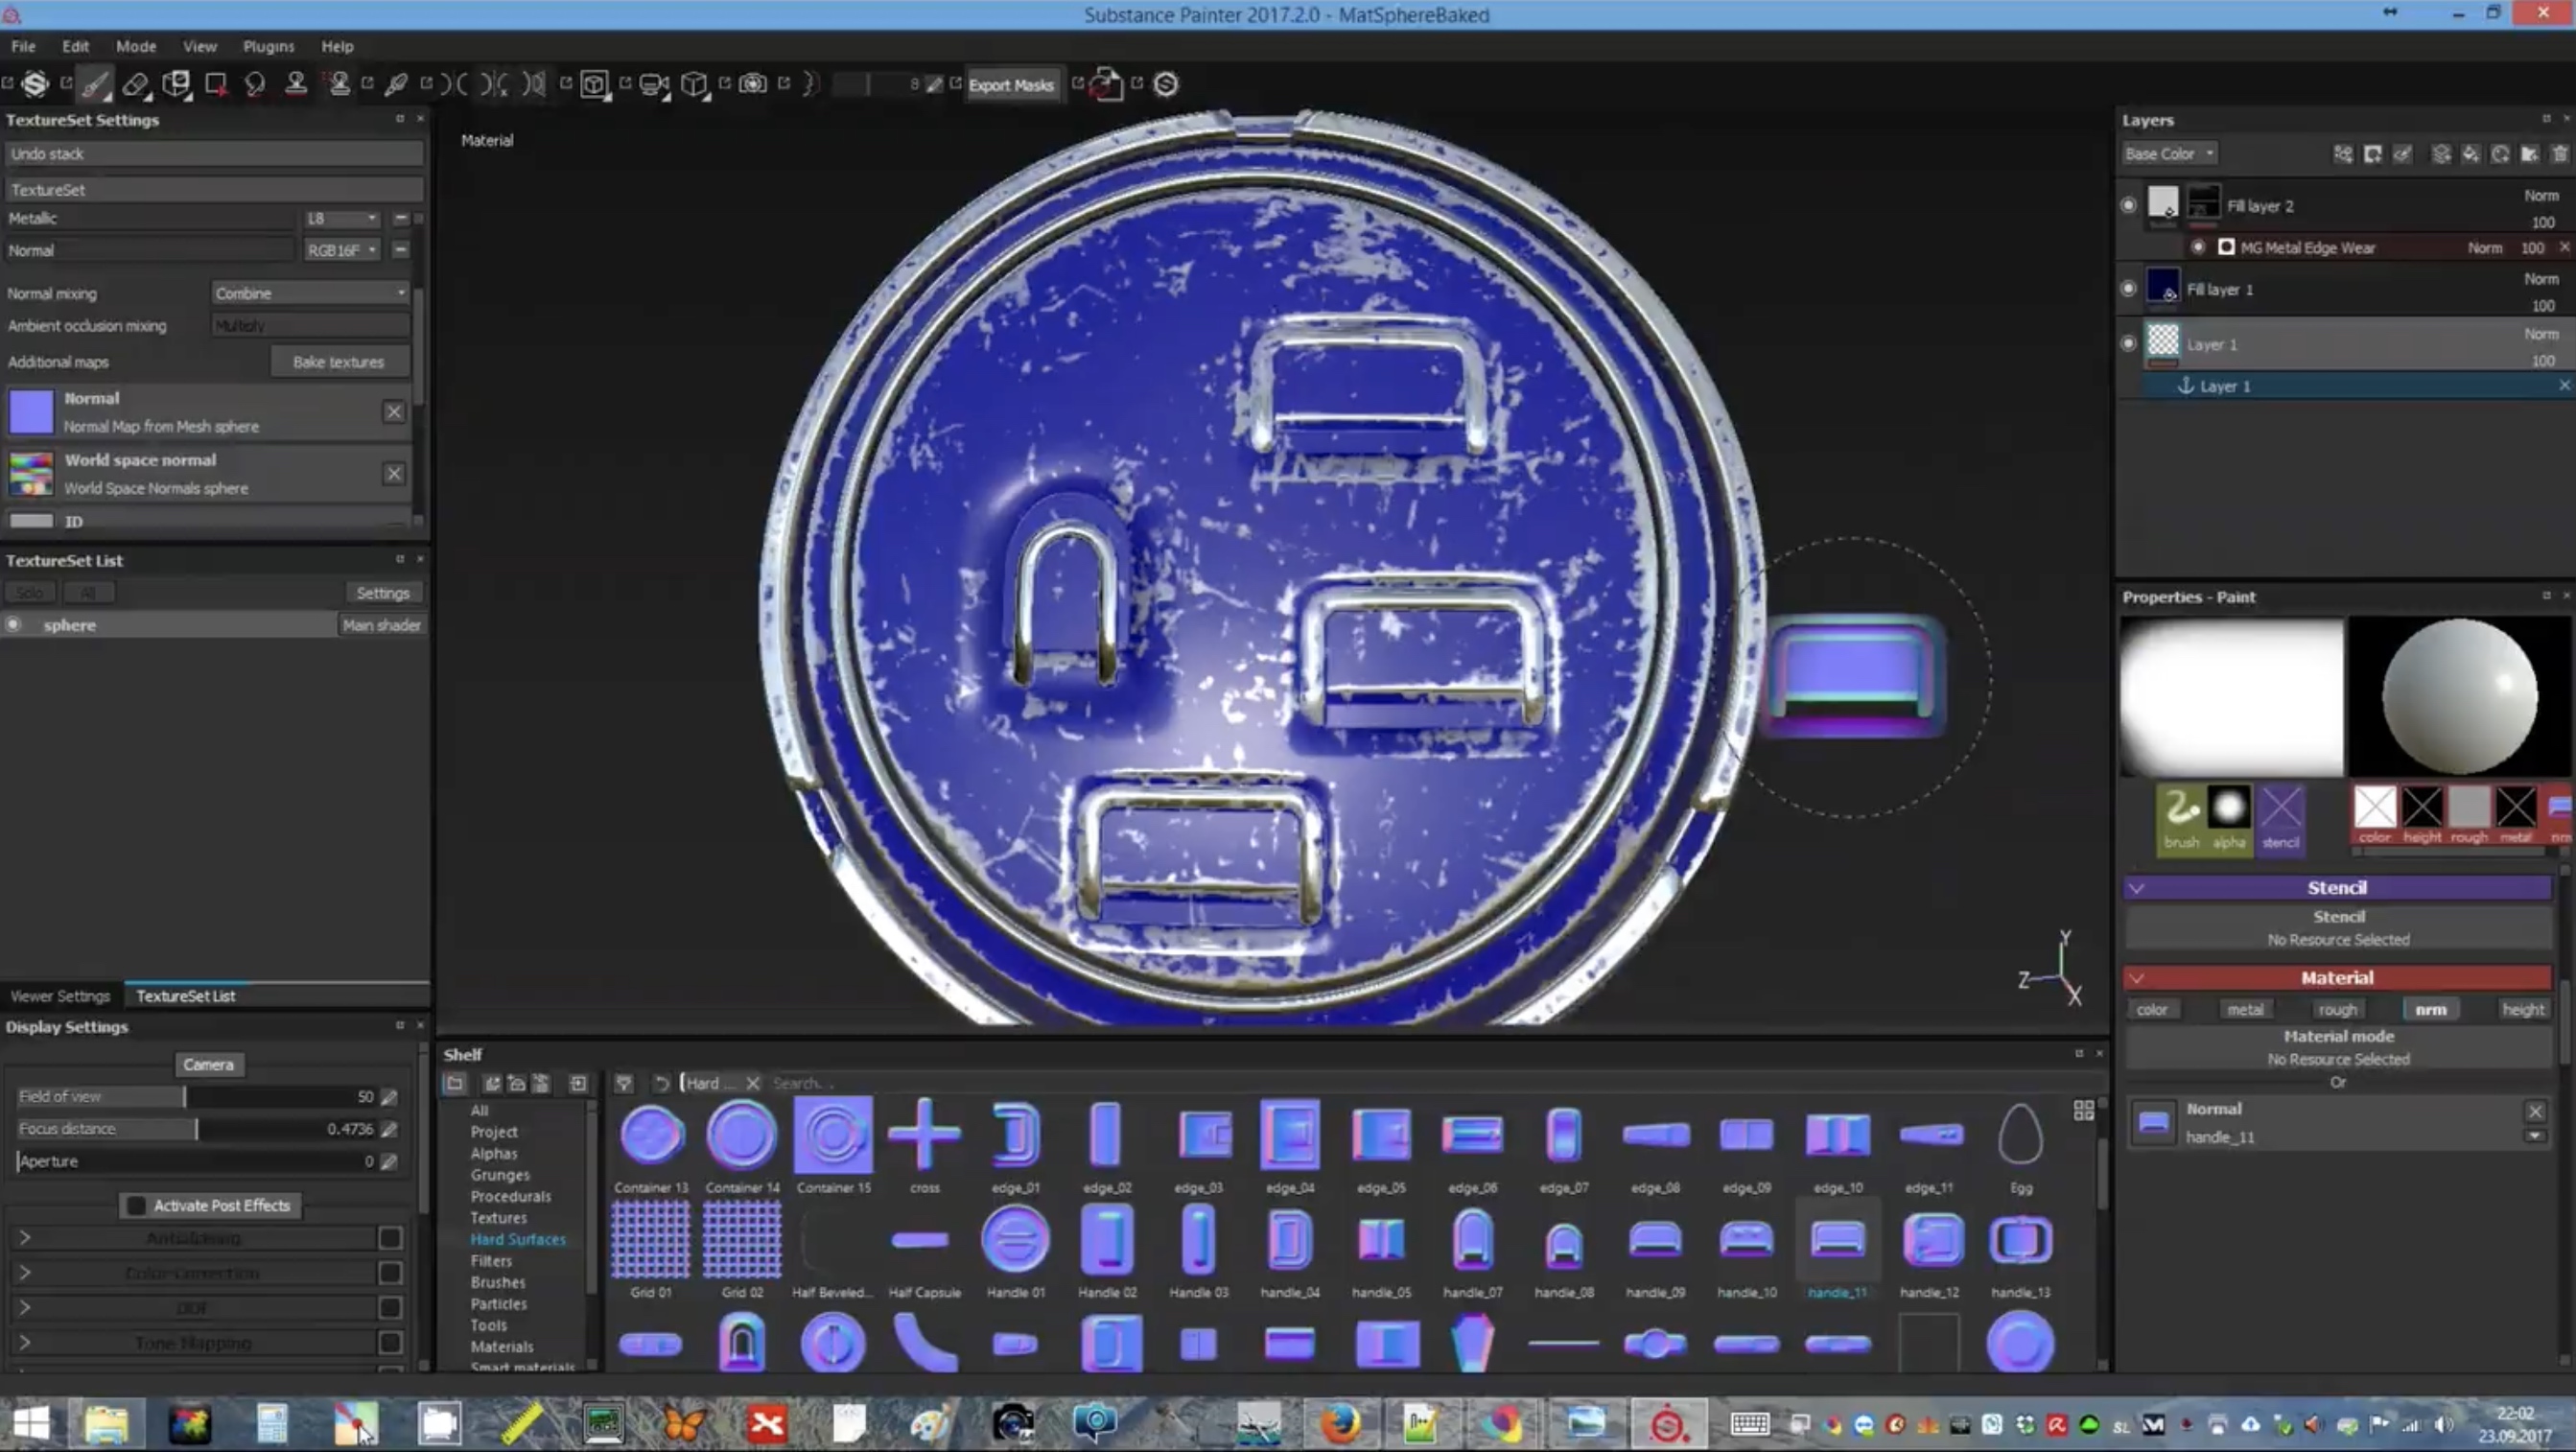
Task: Switch Shelf to grid view icon
Action: click(2084, 1110)
